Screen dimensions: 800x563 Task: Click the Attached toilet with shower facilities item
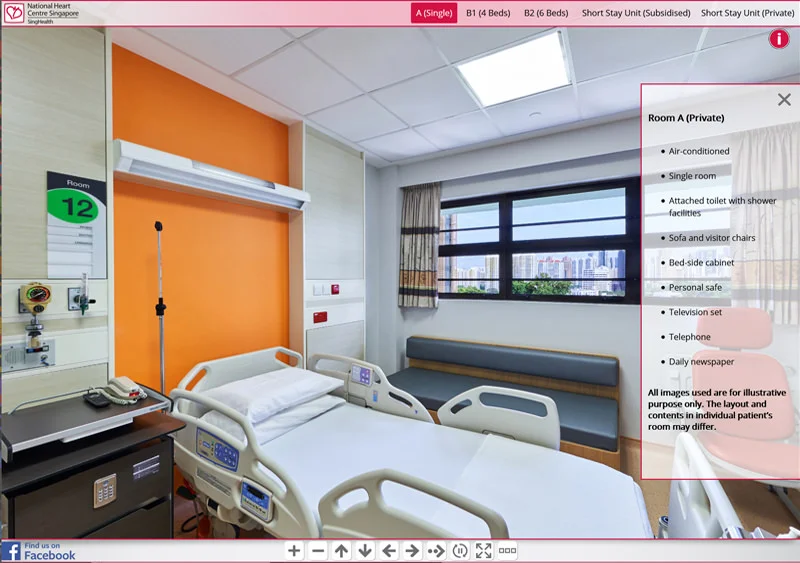(x=722, y=207)
